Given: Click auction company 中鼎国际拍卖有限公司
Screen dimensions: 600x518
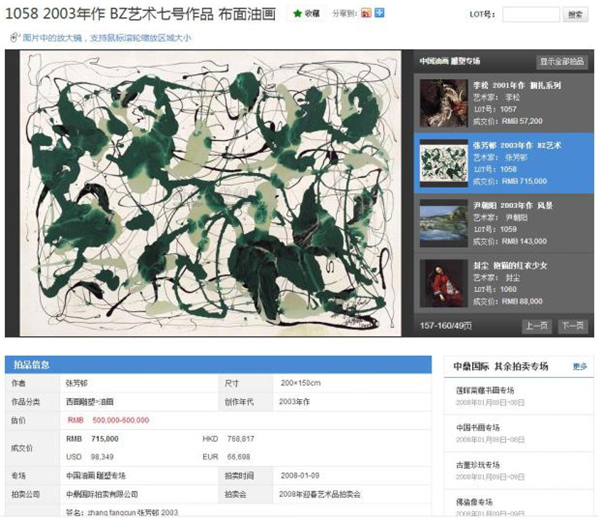Looking at the screenshot, I should pos(102,494).
